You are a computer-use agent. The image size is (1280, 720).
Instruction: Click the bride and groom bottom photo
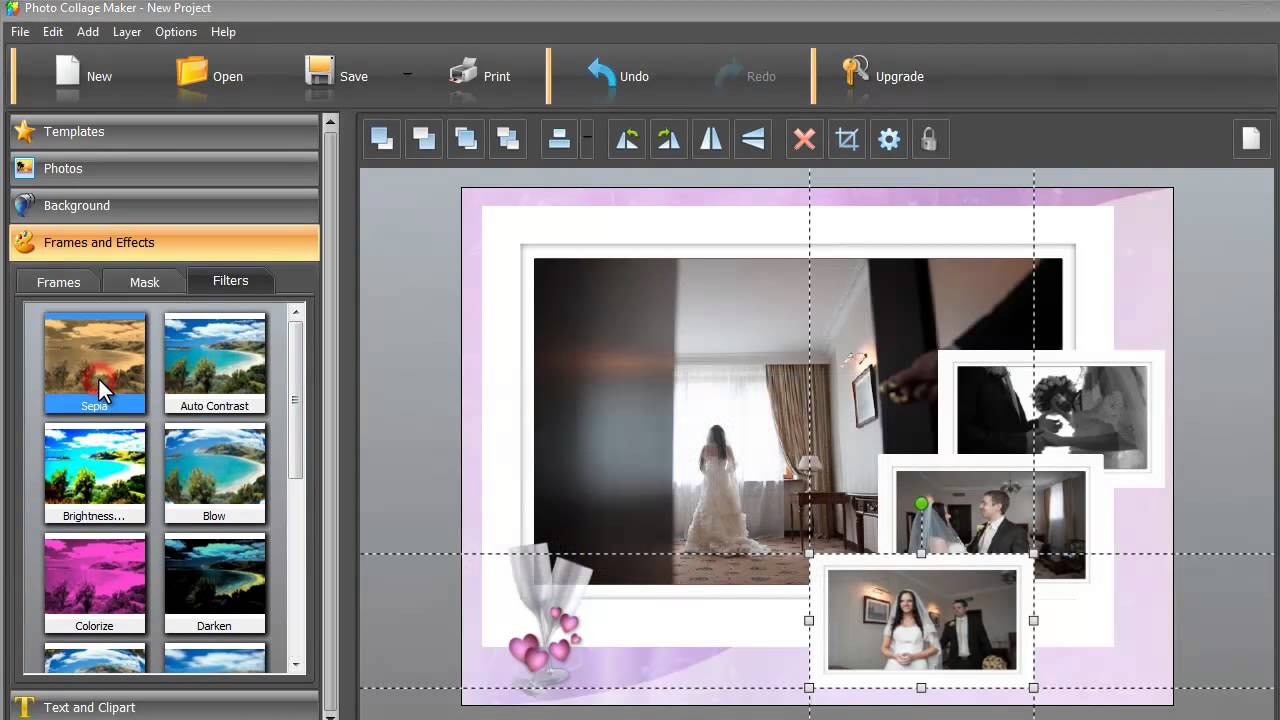pyautogui.click(x=921, y=620)
